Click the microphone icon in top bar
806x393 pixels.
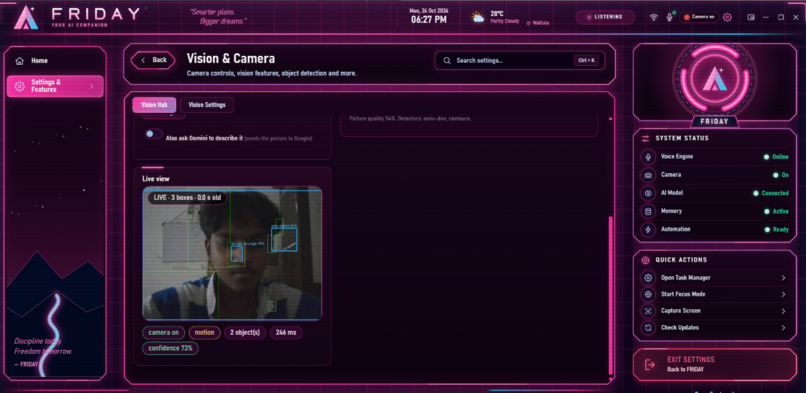point(669,17)
